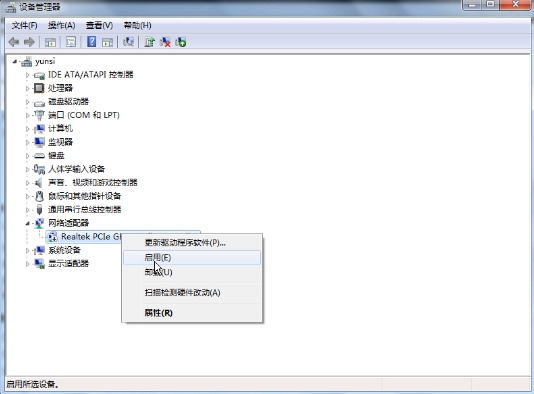Click the scan for hardware changes icon

[x=128, y=42]
